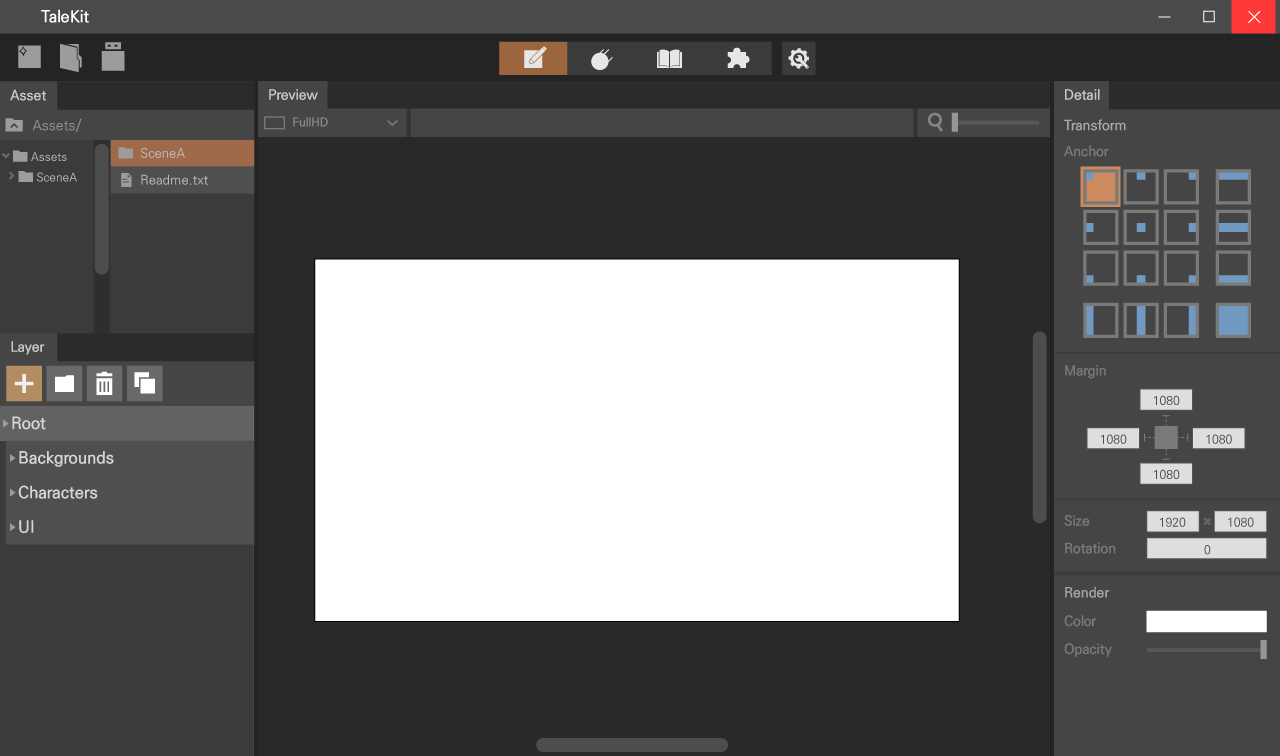This screenshot has width=1280, height=756.
Task: Set anchor to top horizontal stretch
Action: (1233, 187)
